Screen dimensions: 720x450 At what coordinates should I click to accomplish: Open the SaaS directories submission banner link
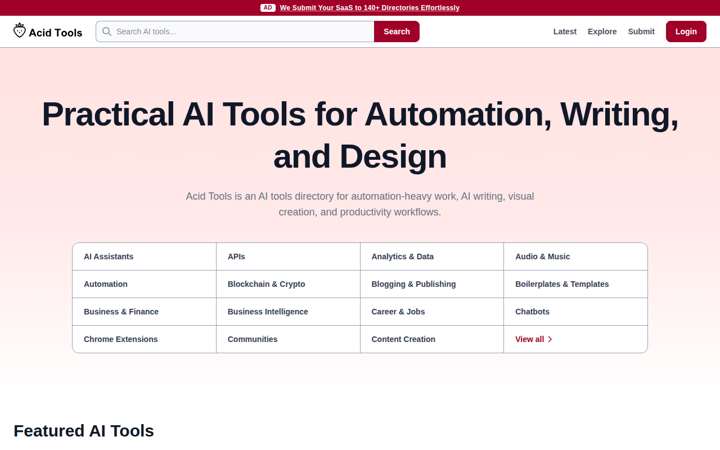369,8
